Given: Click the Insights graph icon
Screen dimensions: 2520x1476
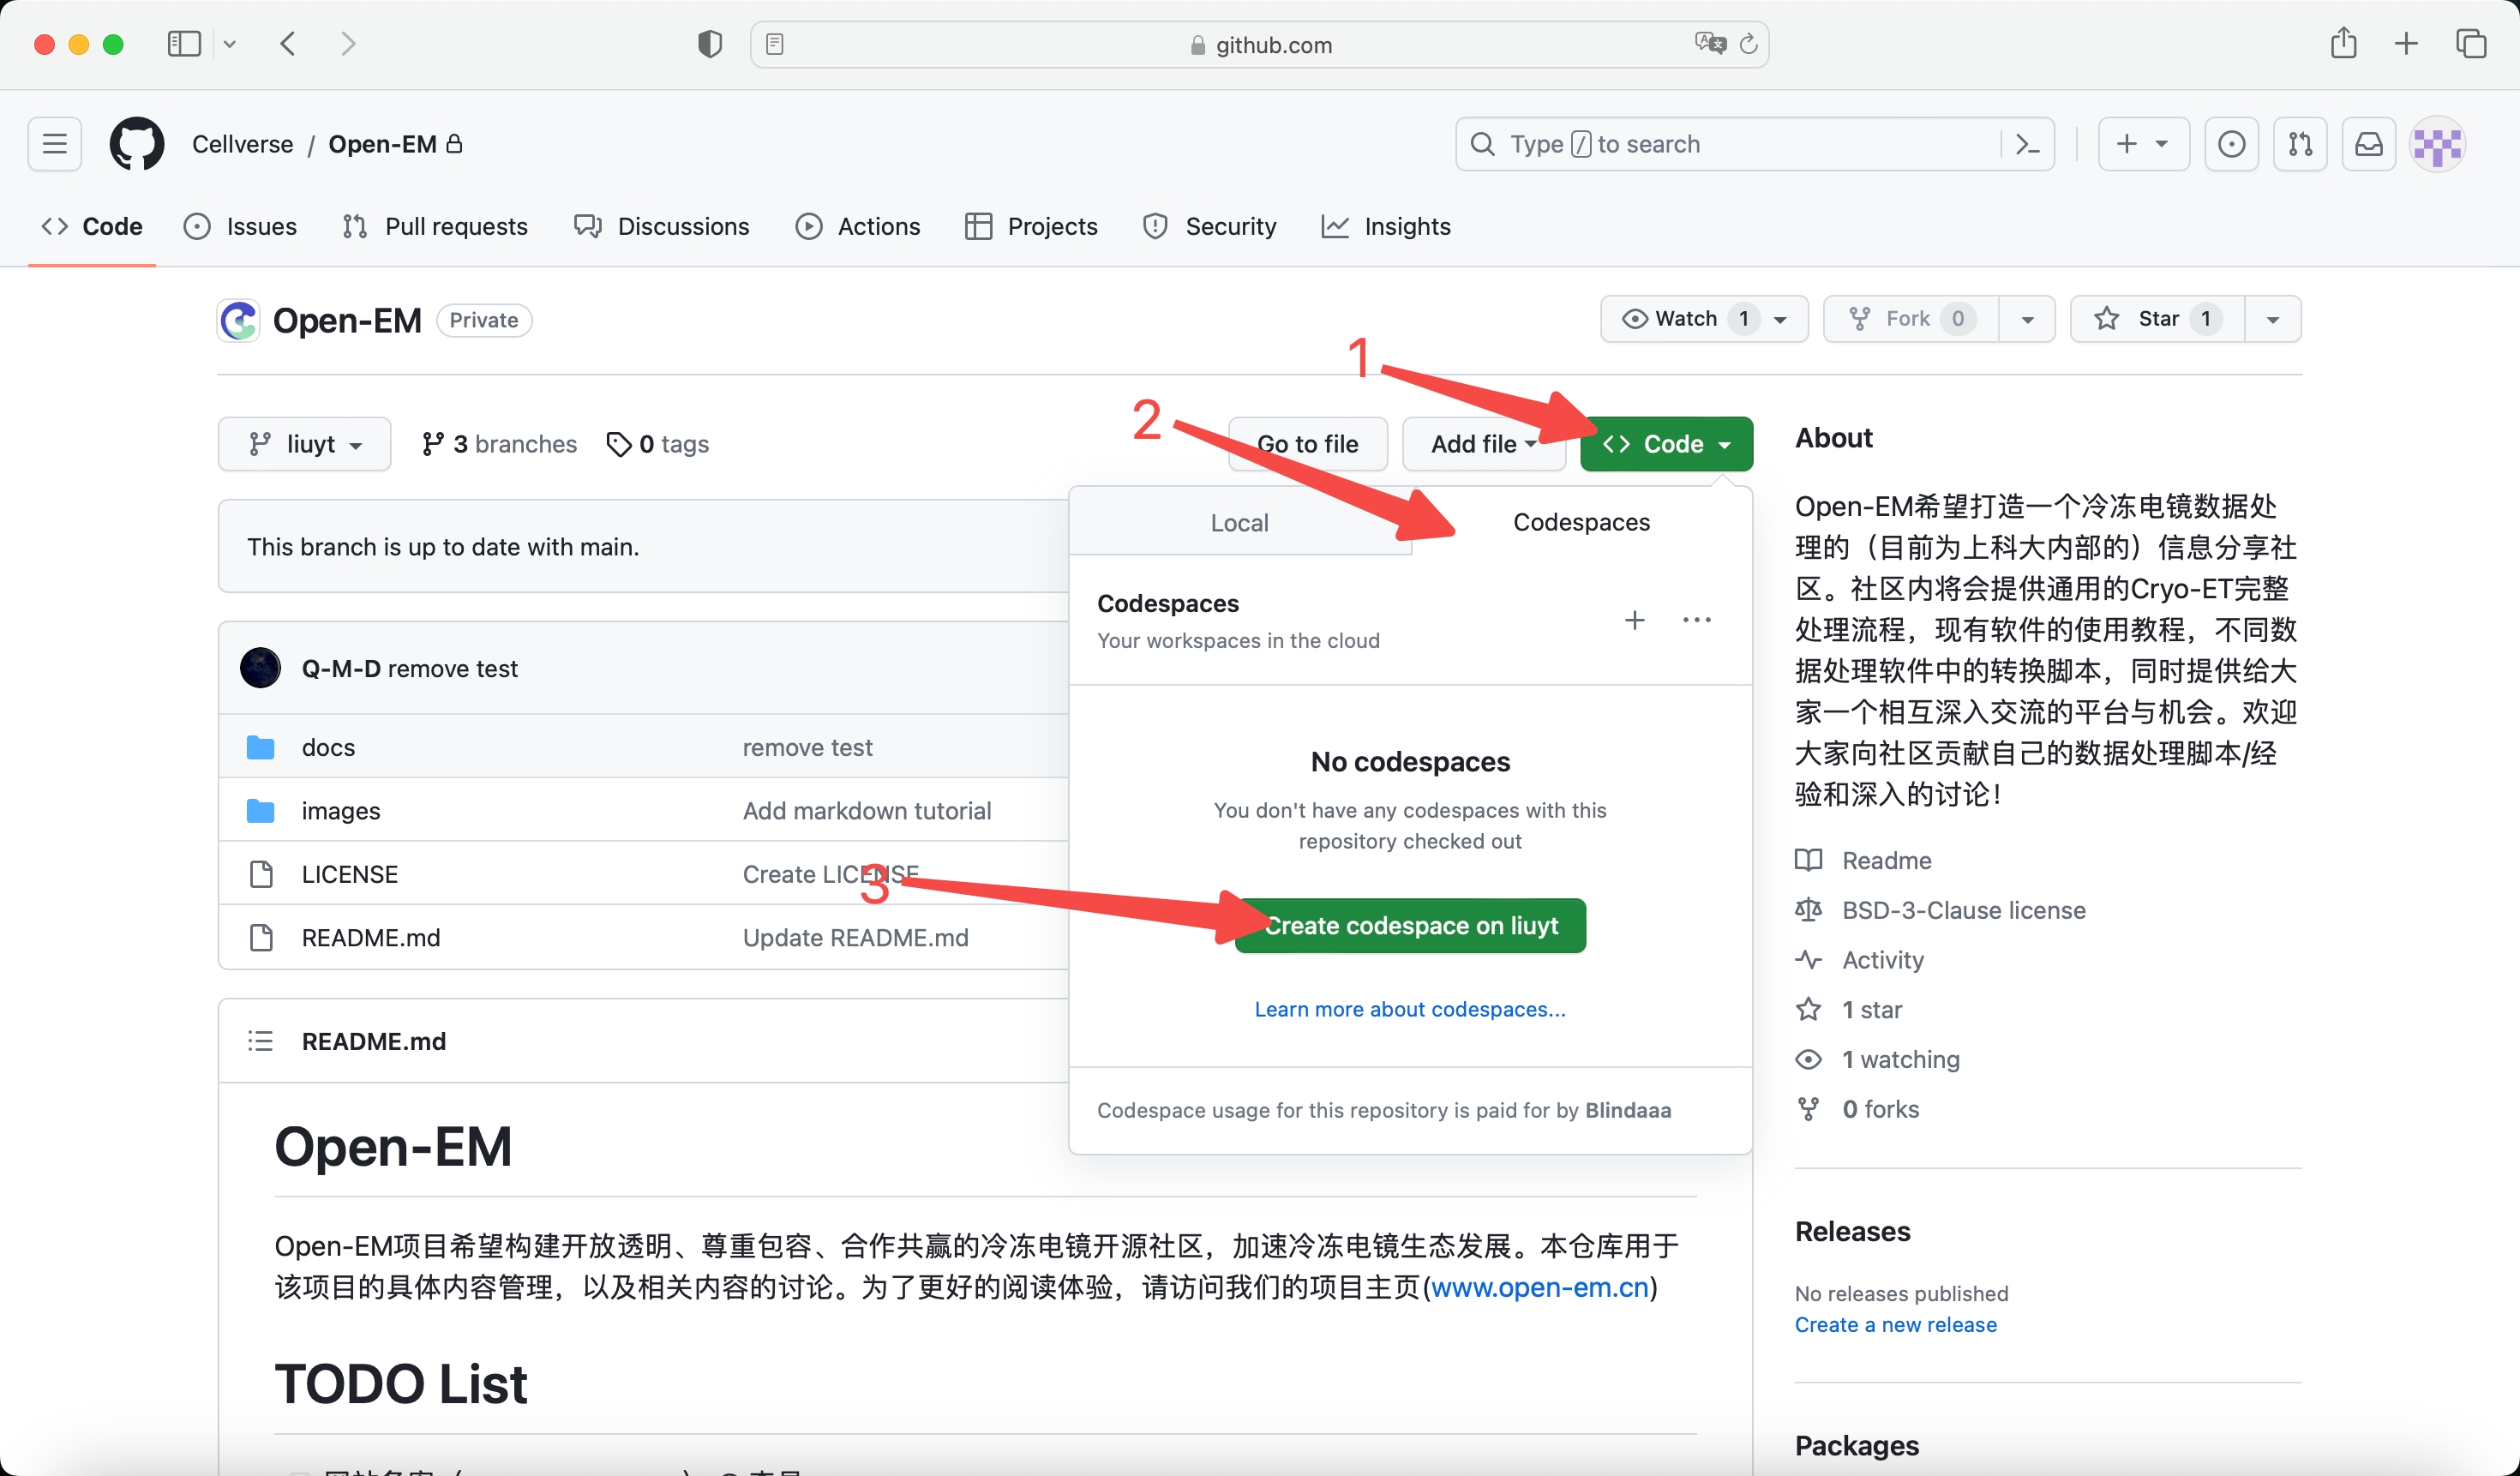Looking at the screenshot, I should (x=1336, y=225).
